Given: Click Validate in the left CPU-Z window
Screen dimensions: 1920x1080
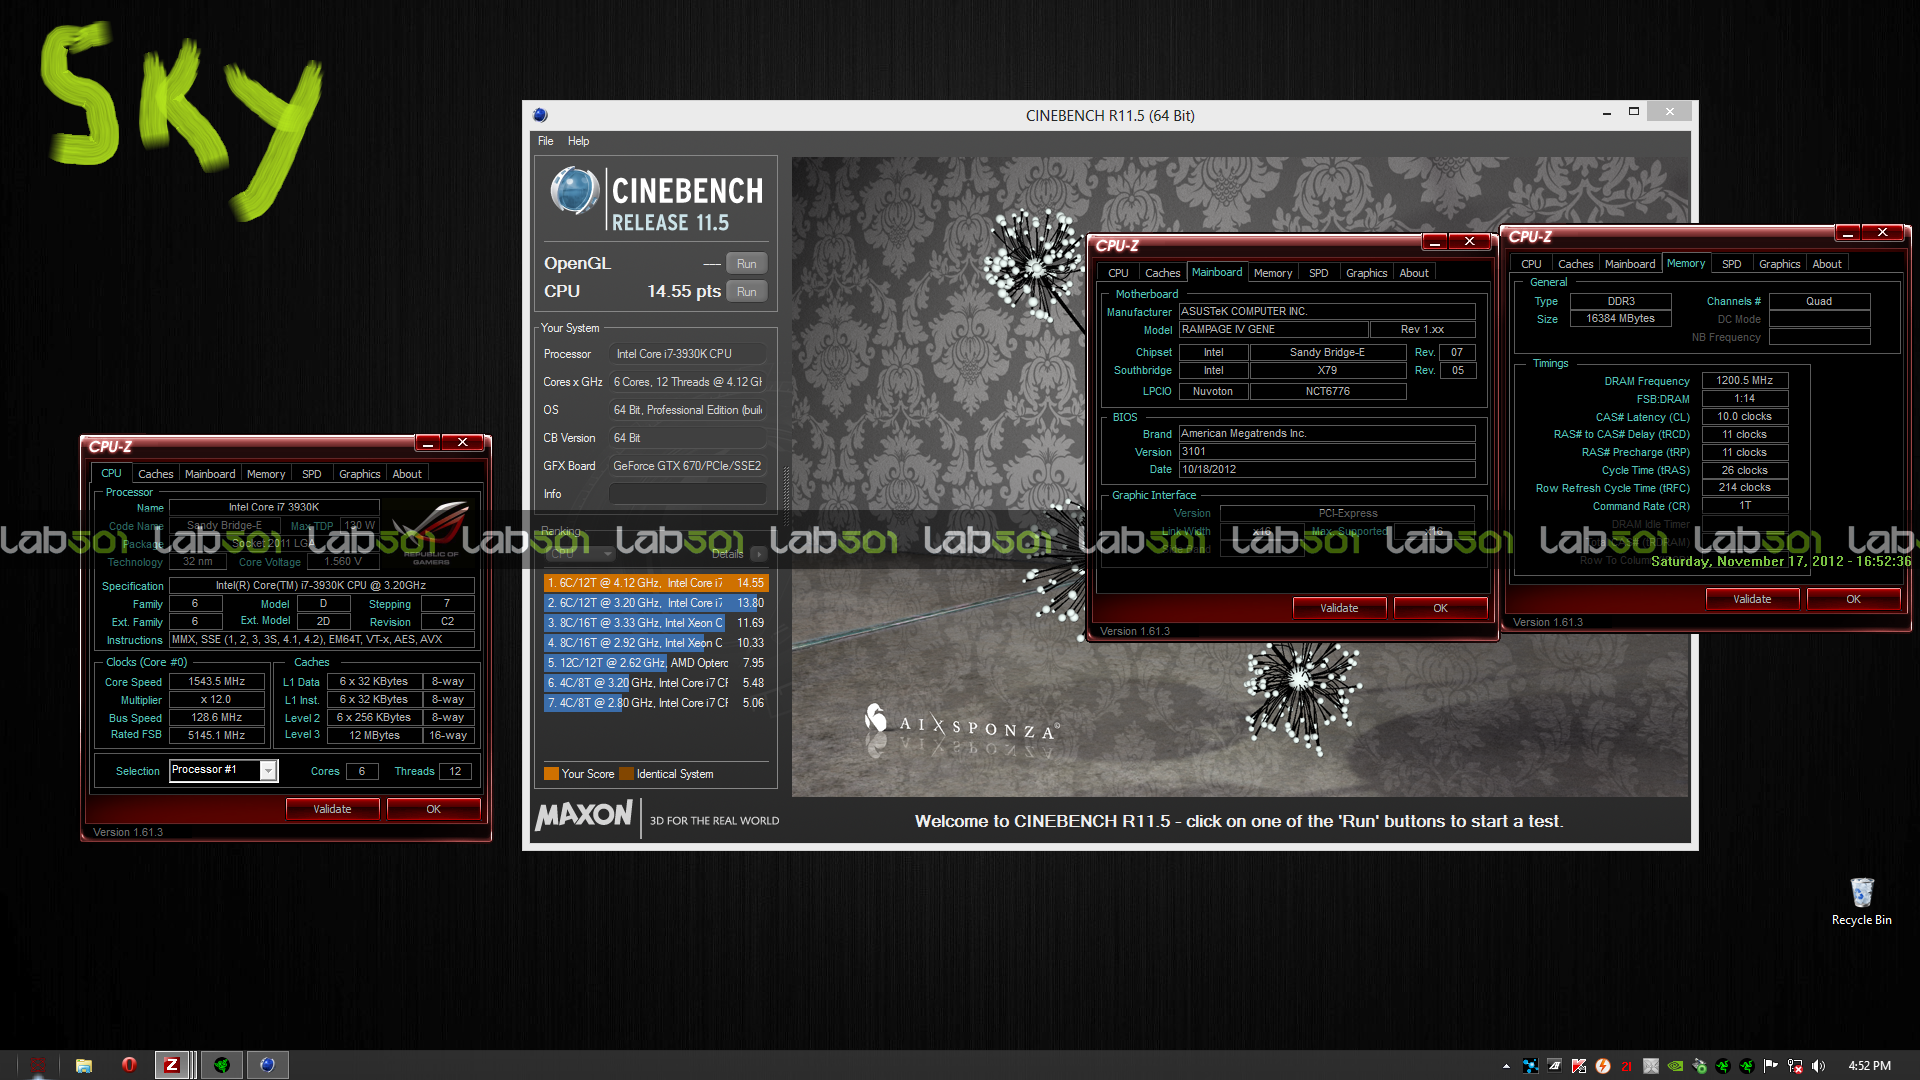Looking at the screenshot, I should (332, 809).
